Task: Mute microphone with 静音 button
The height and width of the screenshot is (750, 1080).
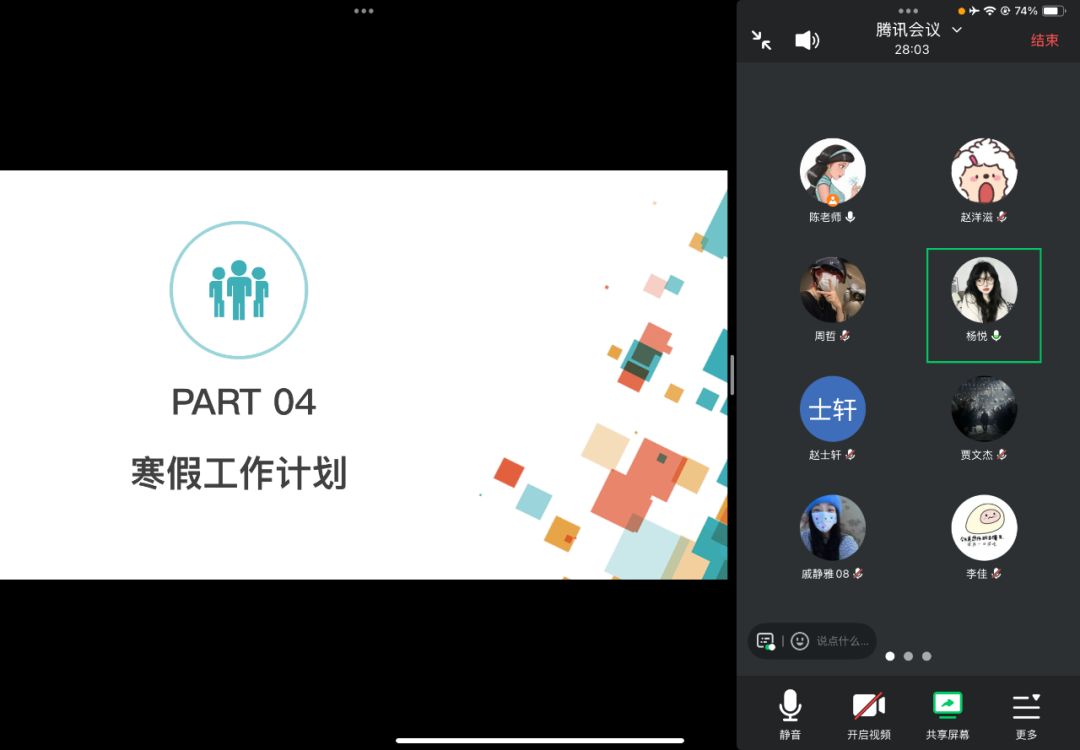Action: 790,706
